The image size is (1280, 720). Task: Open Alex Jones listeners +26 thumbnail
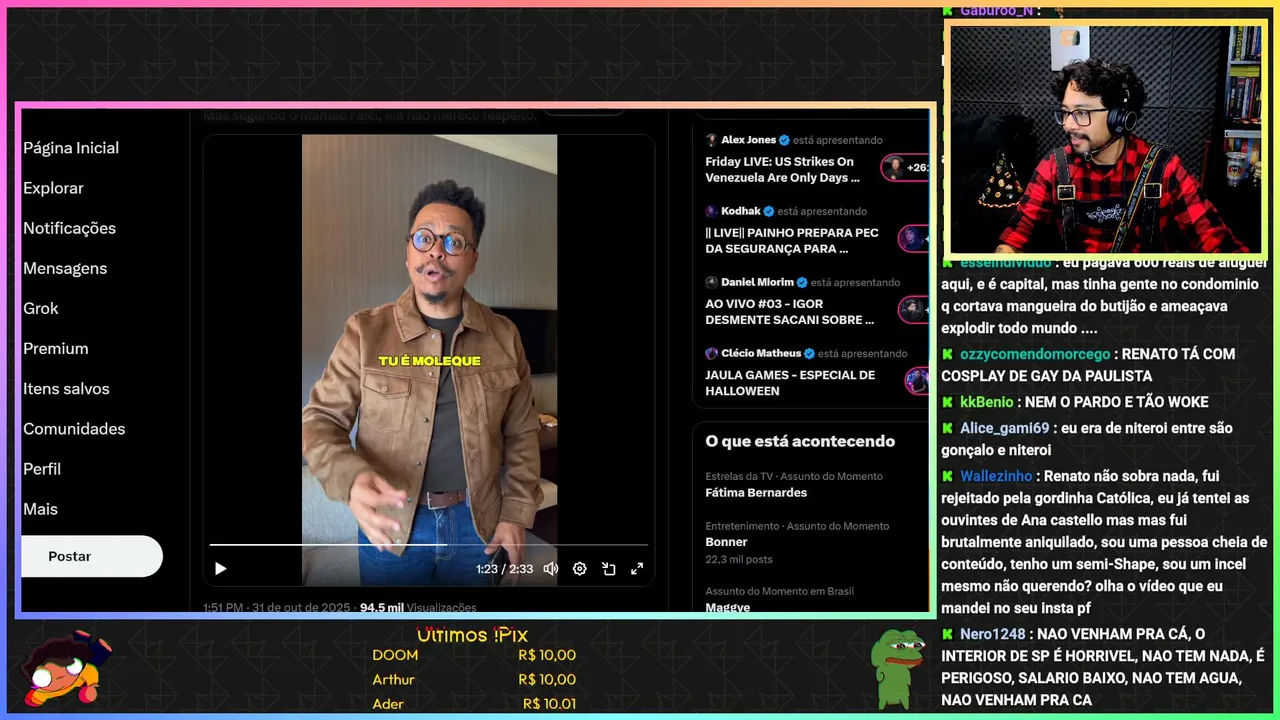[905, 167]
